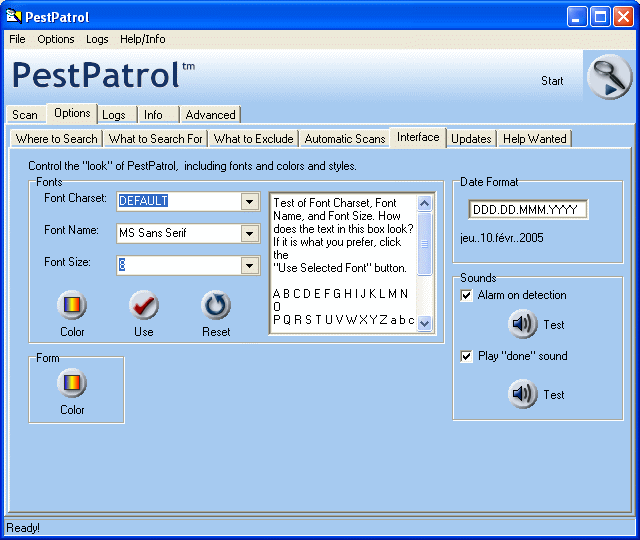Maximize the PestPatrol window
The width and height of the screenshot is (640, 540).
pyautogui.click(x=600, y=17)
